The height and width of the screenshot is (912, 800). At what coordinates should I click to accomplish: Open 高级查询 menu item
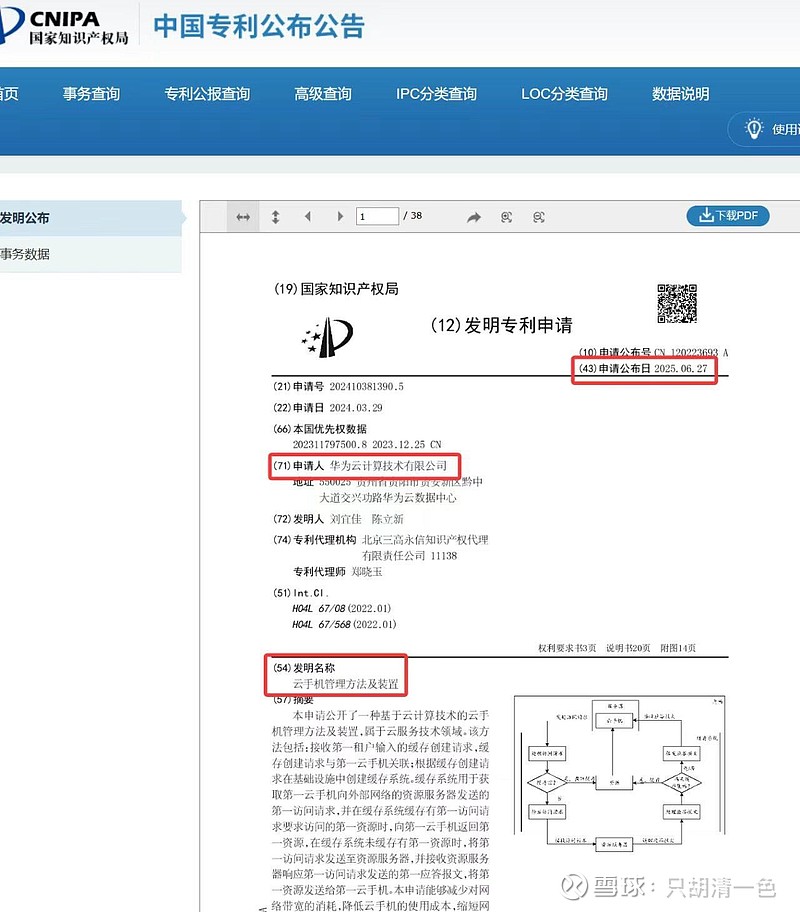(323, 94)
